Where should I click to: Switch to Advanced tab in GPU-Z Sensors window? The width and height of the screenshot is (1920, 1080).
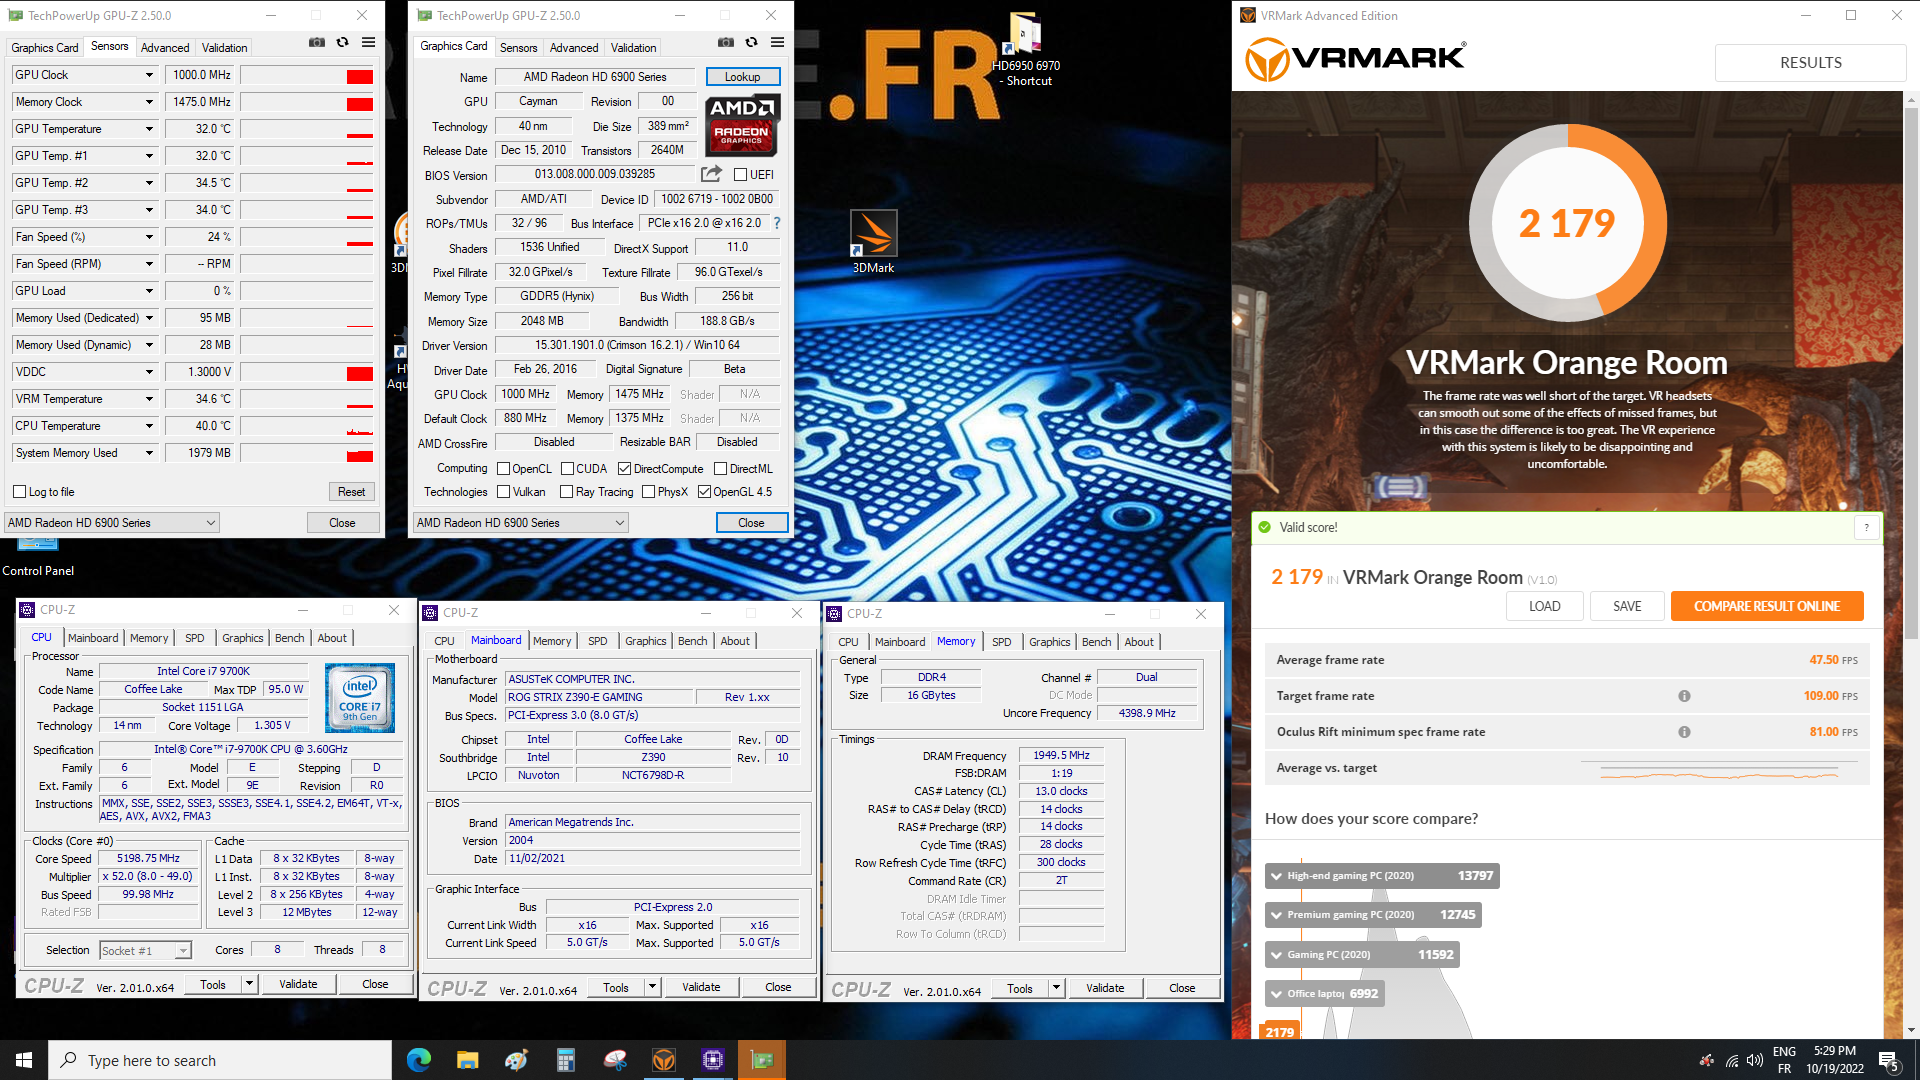tap(165, 47)
